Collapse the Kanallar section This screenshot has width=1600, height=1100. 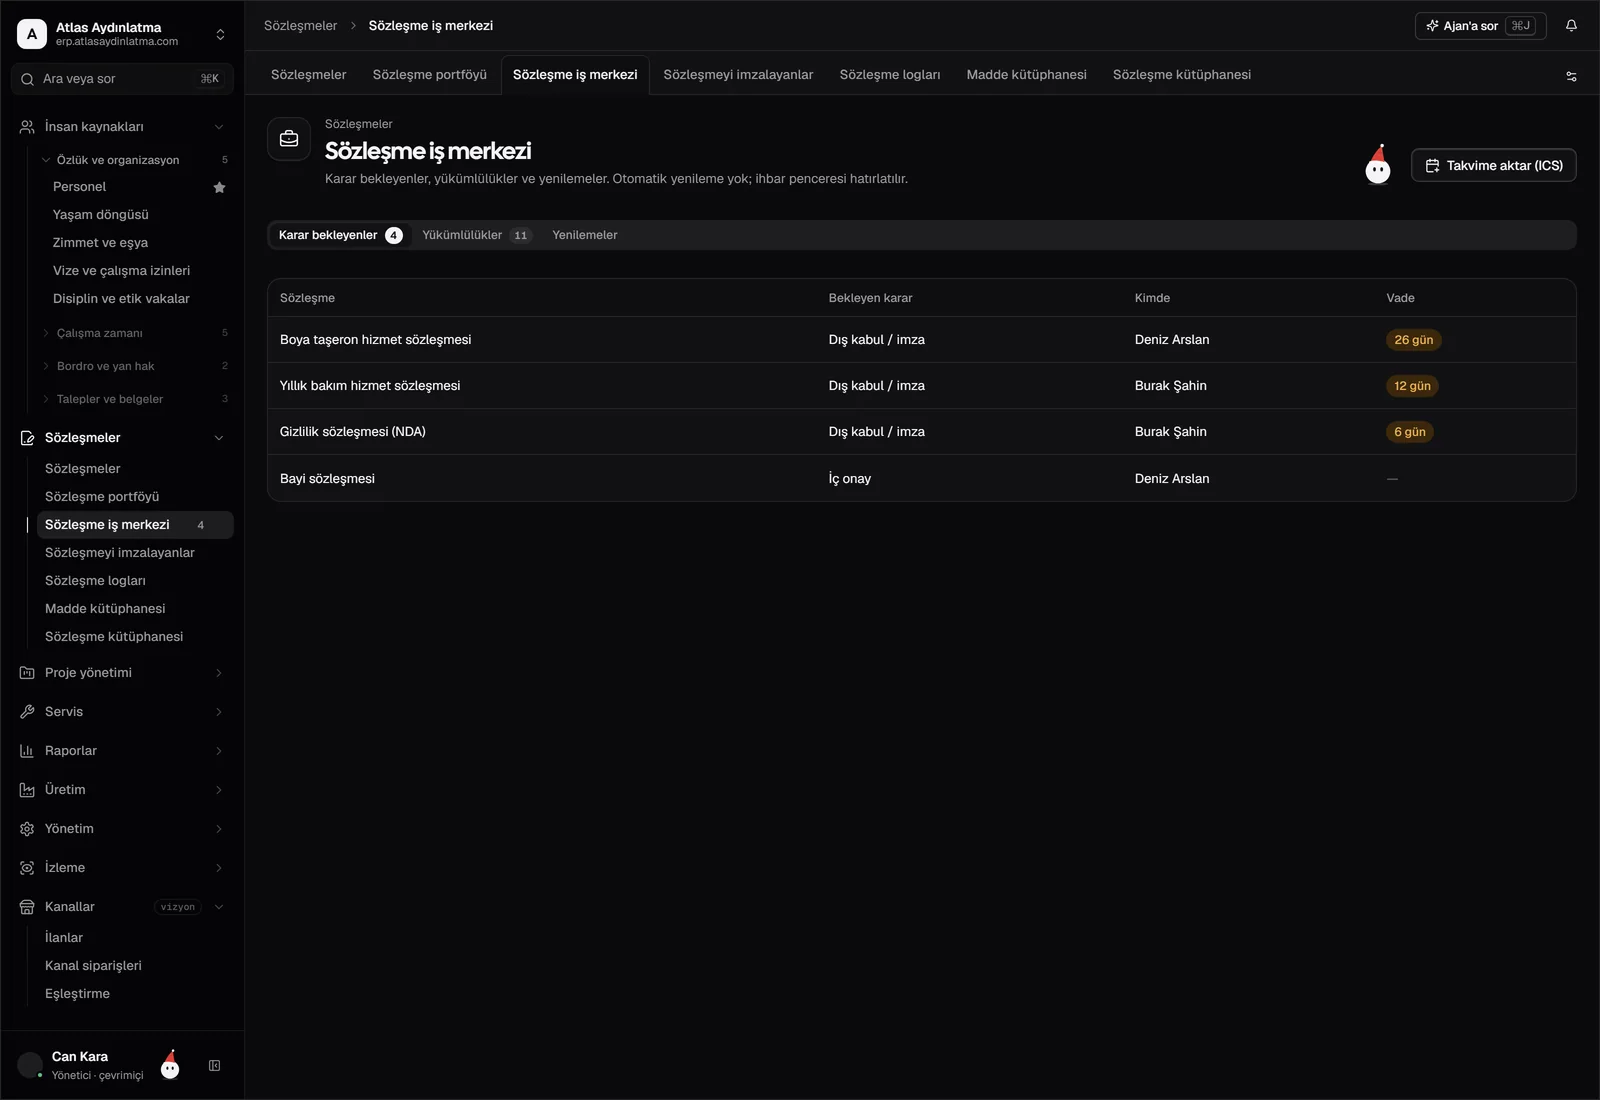(219, 907)
